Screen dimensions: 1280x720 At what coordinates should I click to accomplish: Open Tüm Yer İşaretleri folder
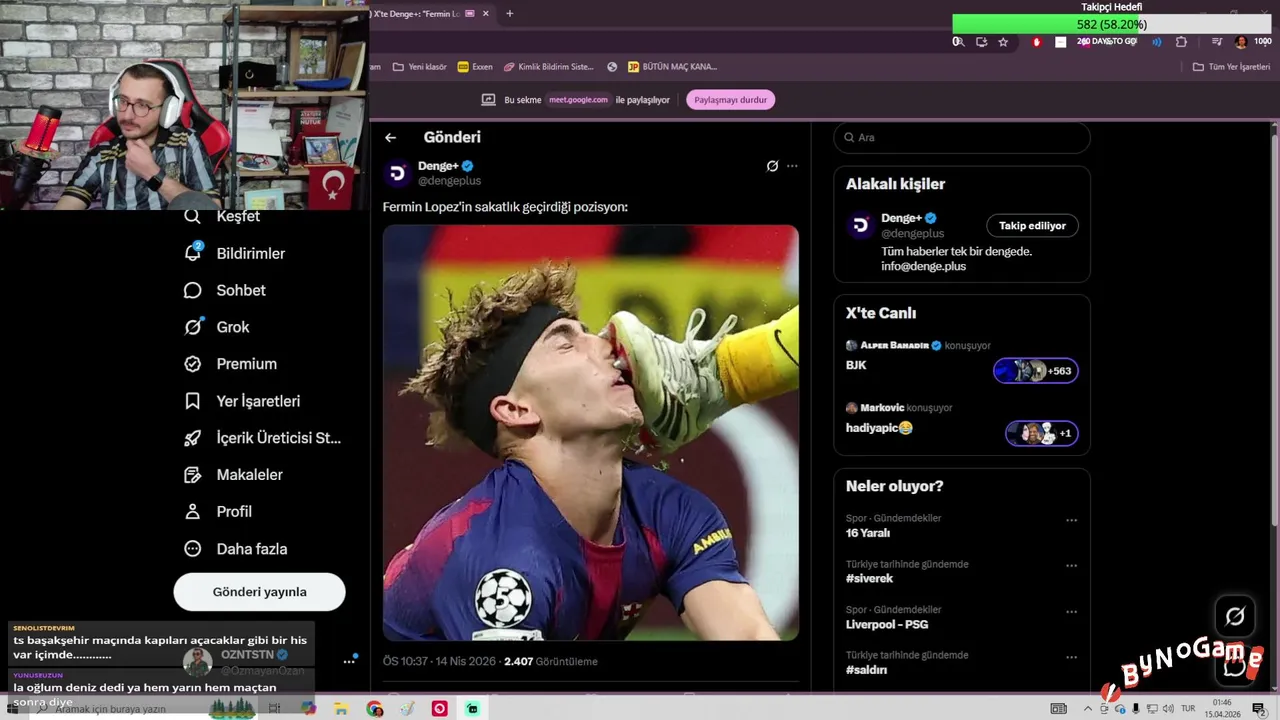[1231, 67]
